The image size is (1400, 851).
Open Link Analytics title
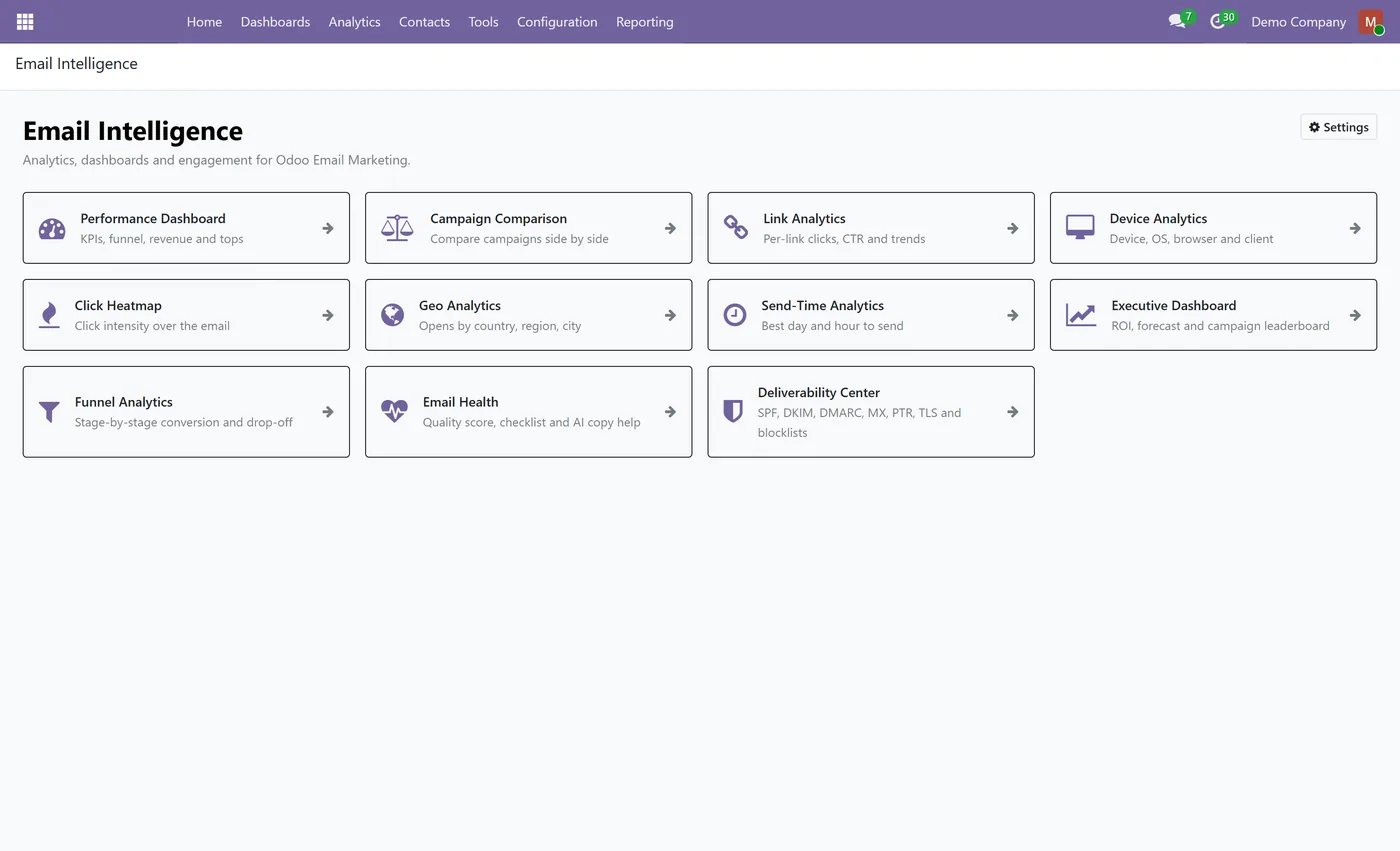(x=804, y=218)
